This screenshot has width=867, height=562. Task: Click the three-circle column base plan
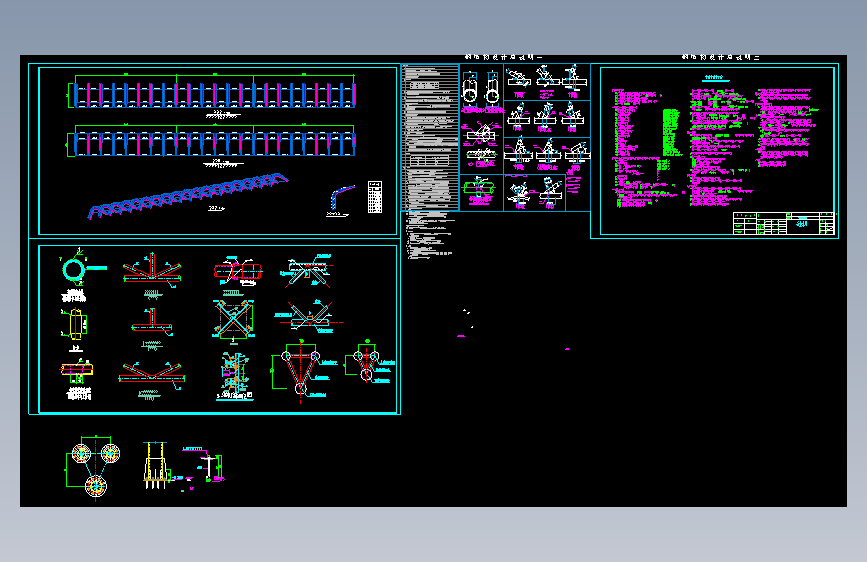(94, 468)
